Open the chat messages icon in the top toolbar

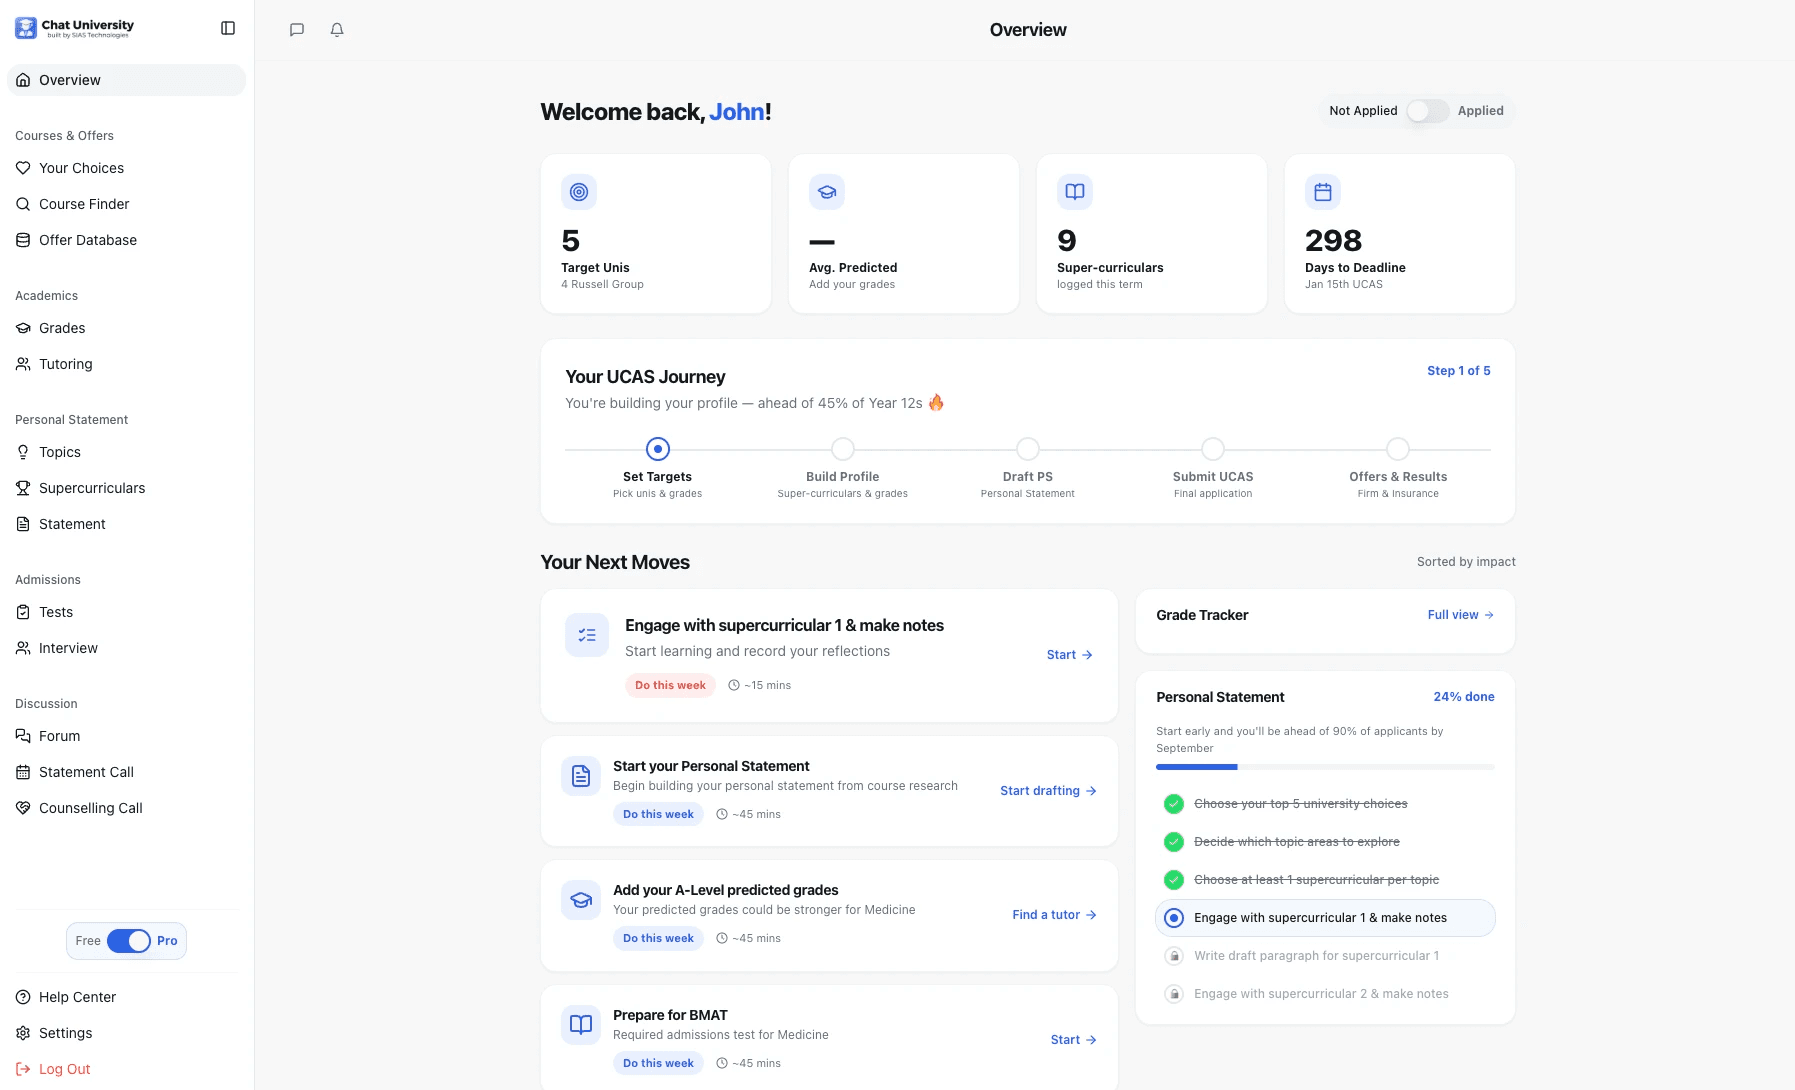click(x=296, y=30)
